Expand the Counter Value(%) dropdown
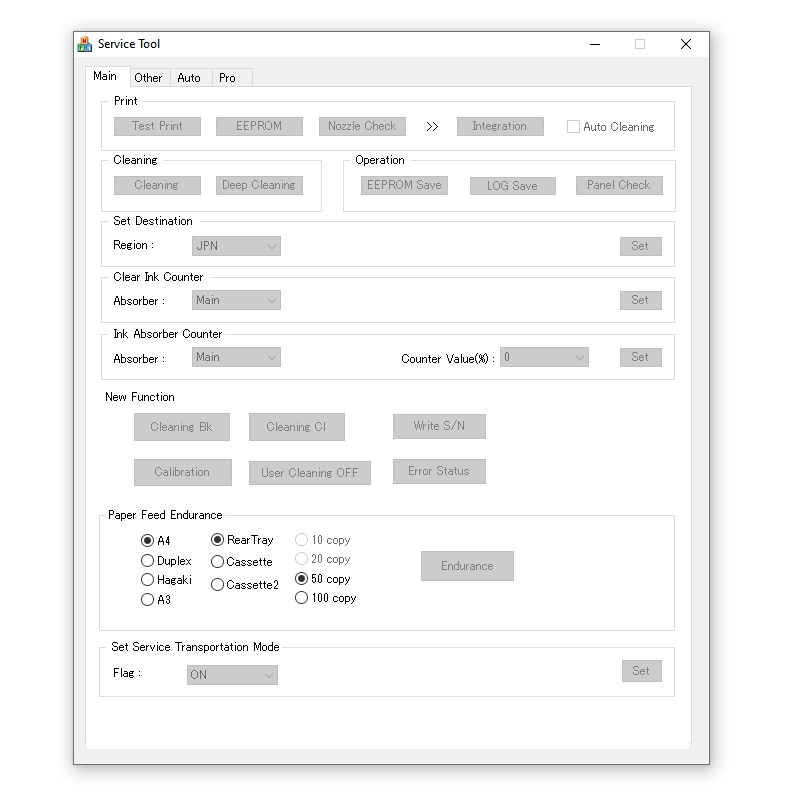 pos(544,357)
